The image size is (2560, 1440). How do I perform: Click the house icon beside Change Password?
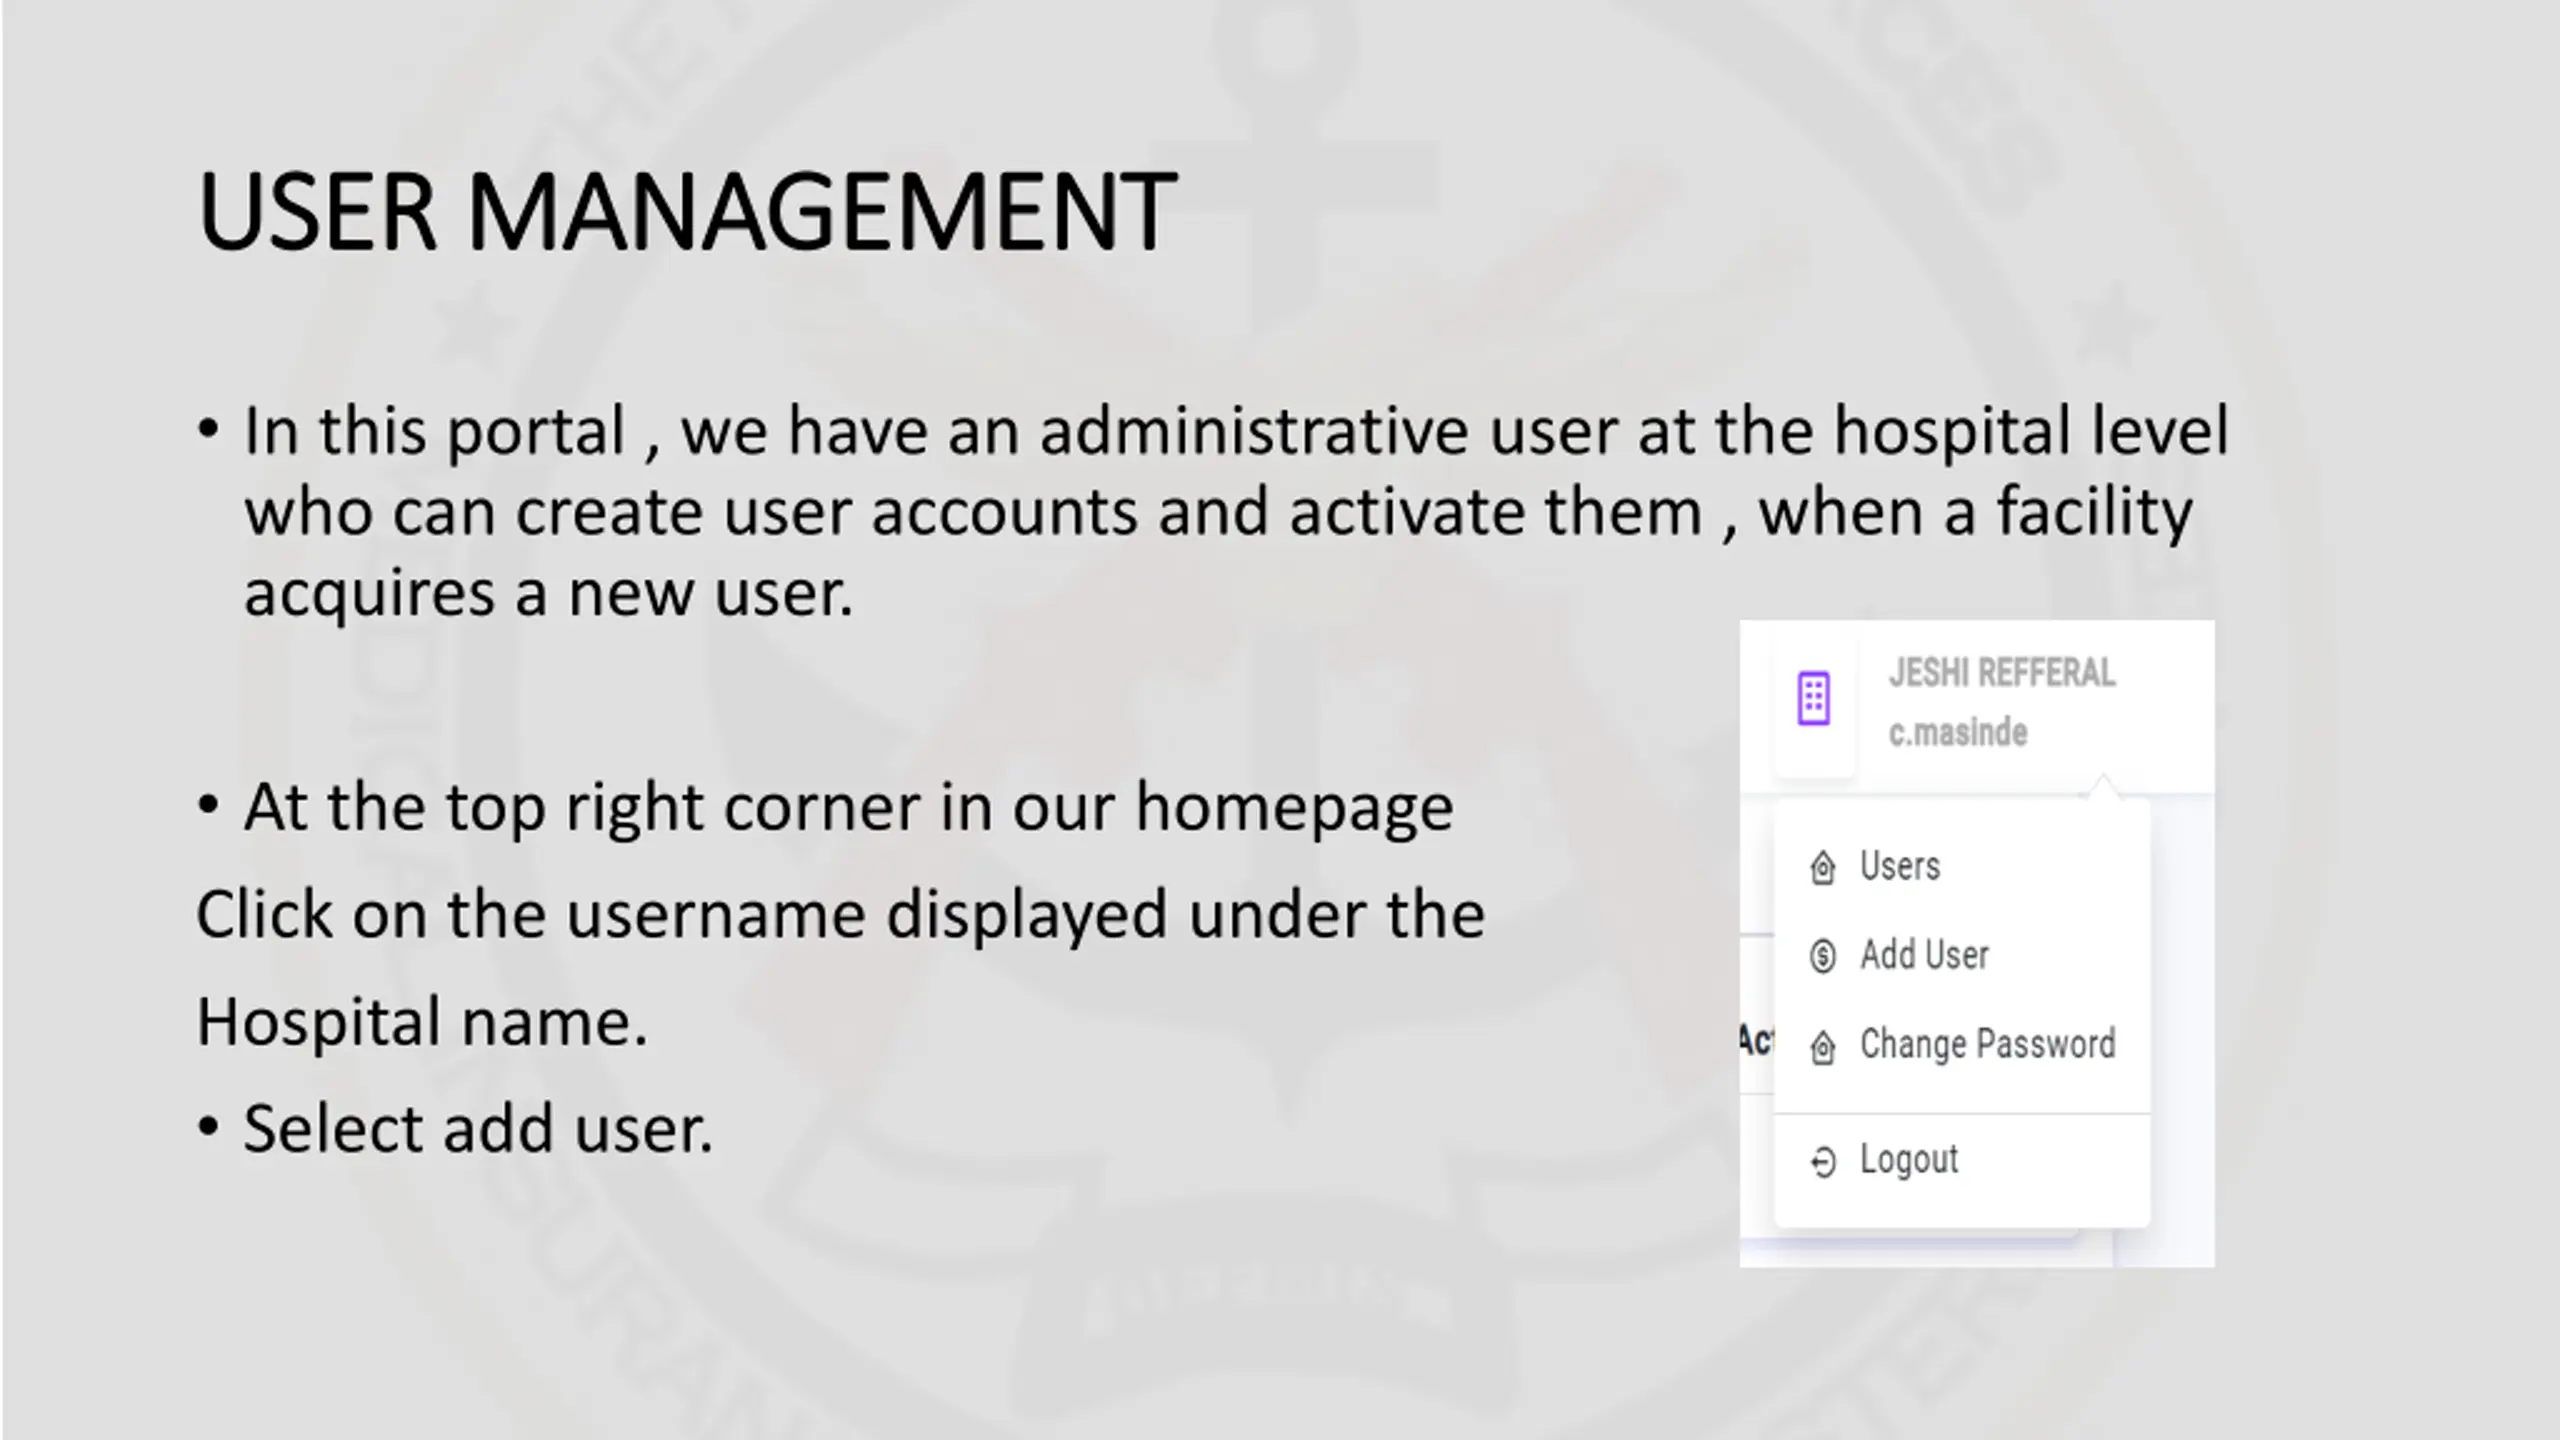(1822, 1046)
